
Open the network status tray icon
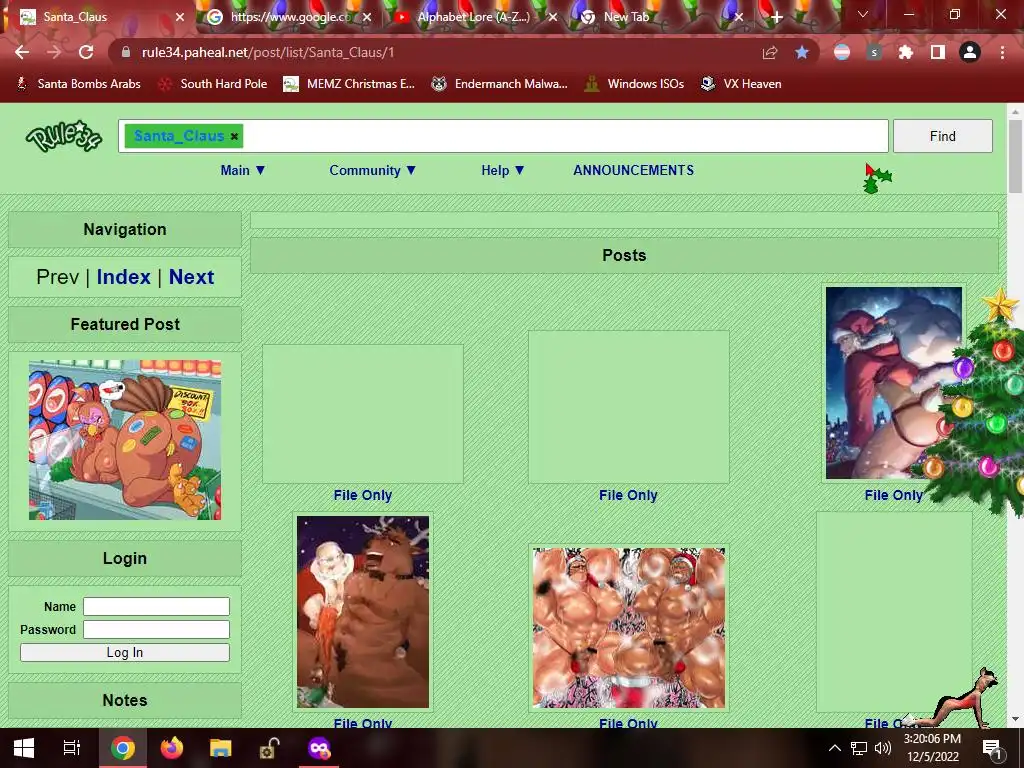tap(859, 748)
